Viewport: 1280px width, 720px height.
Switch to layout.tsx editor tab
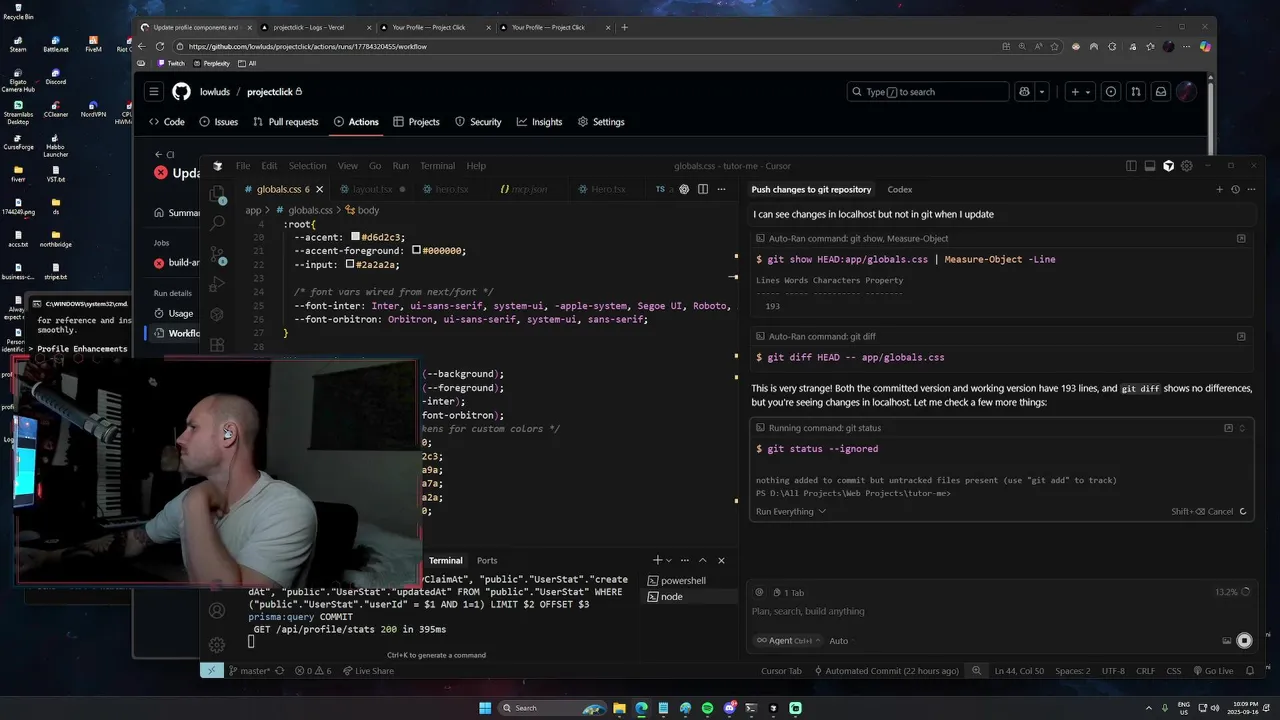372,189
